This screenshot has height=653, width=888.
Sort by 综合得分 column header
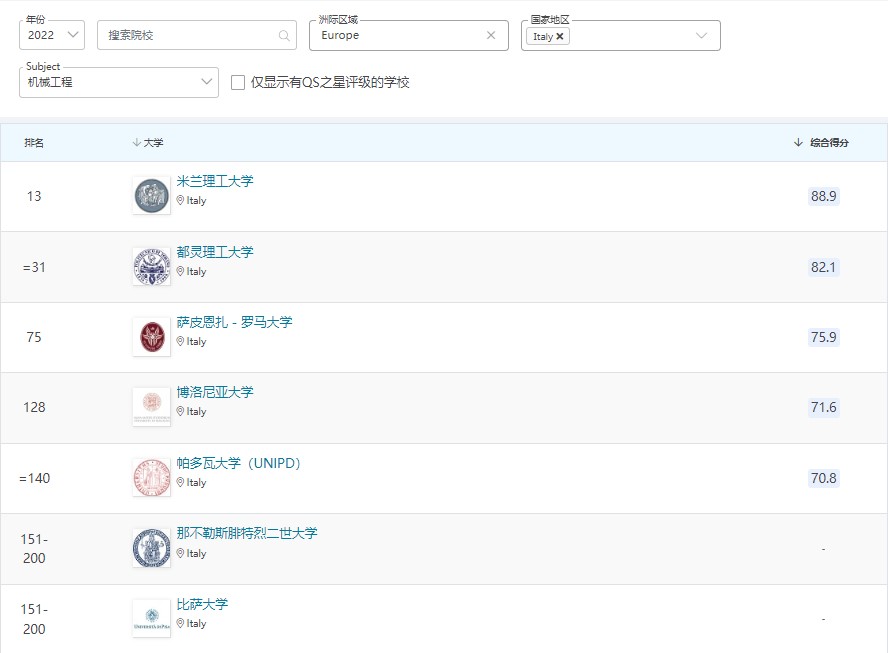point(821,143)
